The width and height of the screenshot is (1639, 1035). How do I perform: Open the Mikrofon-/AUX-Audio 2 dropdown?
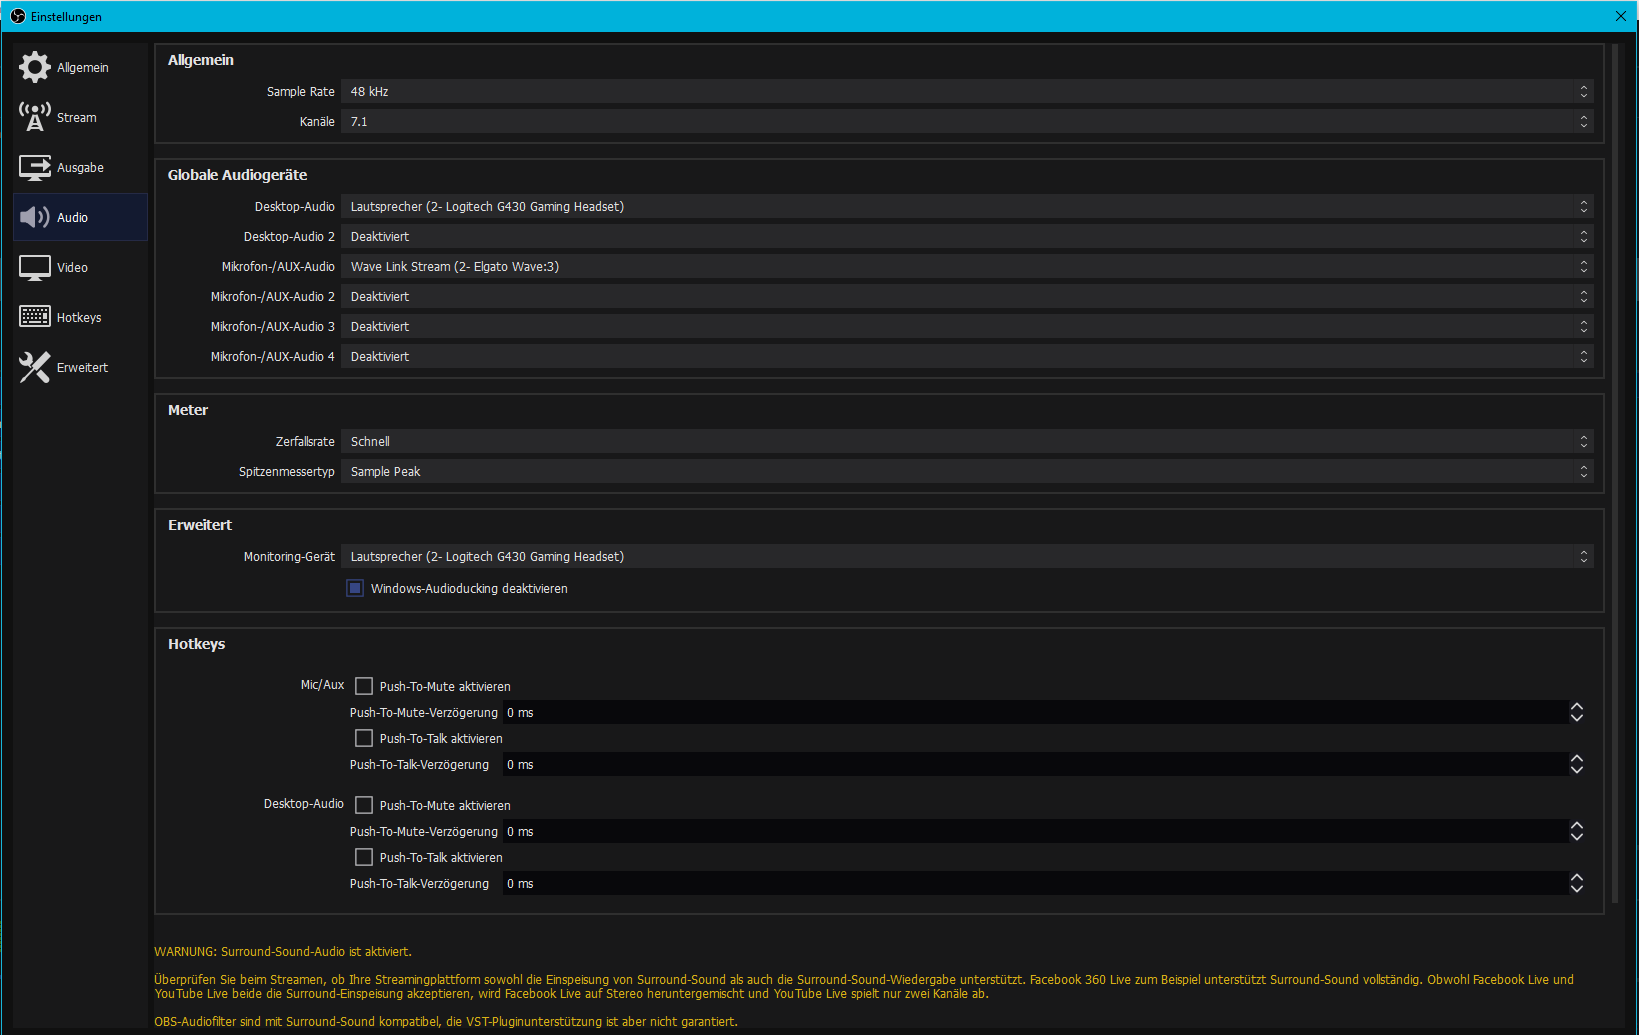pyautogui.click(x=967, y=296)
